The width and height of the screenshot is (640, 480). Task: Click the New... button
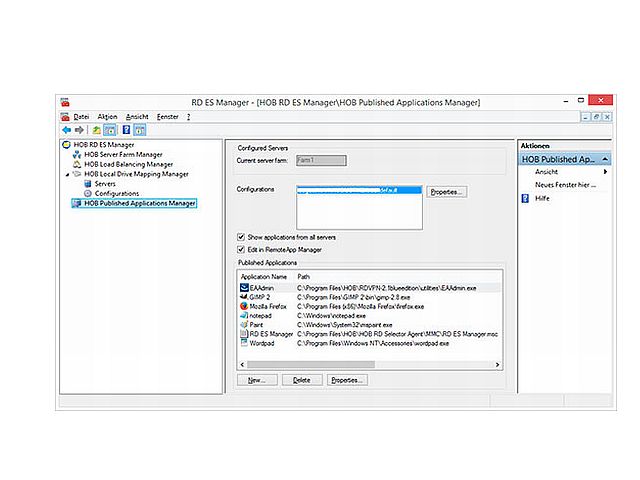tap(257, 380)
